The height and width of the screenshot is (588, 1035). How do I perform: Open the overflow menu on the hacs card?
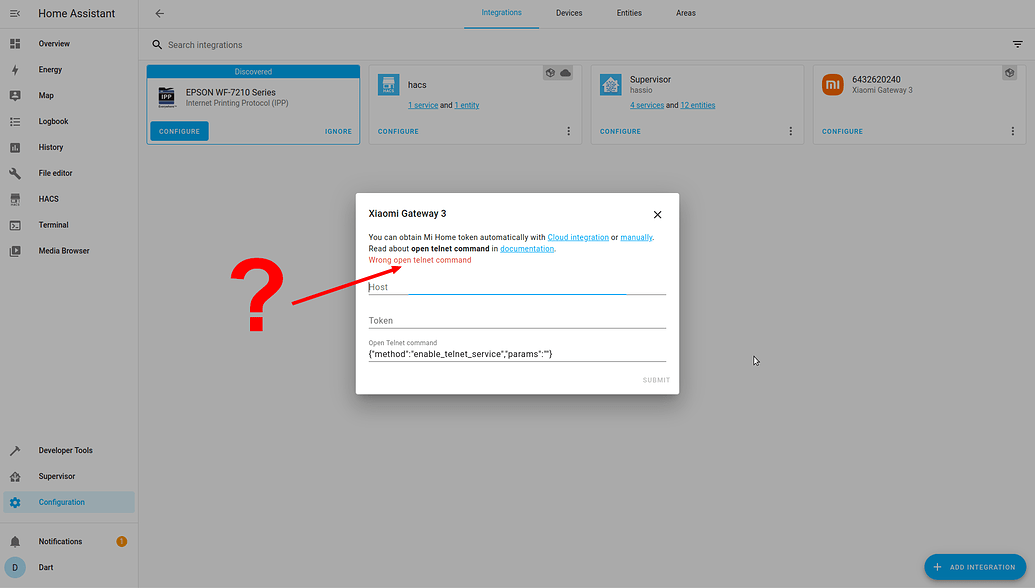[x=568, y=130]
